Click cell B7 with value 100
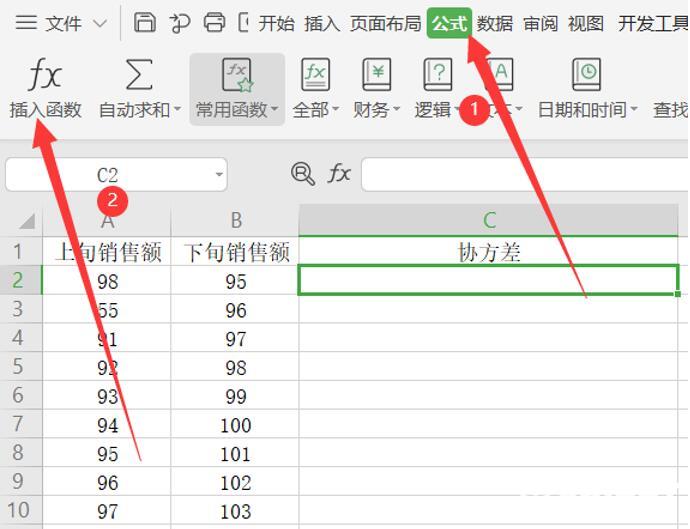 235,423
